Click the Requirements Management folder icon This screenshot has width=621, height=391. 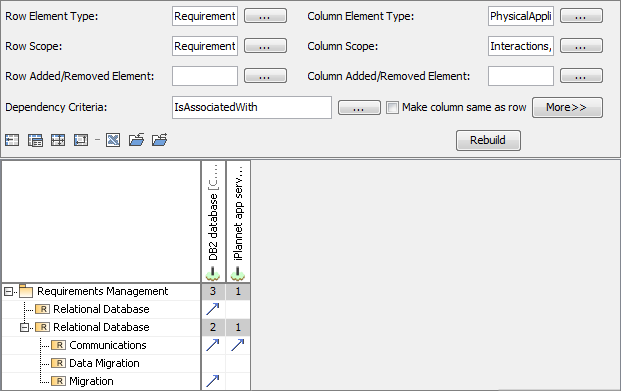tap(26, 291)
